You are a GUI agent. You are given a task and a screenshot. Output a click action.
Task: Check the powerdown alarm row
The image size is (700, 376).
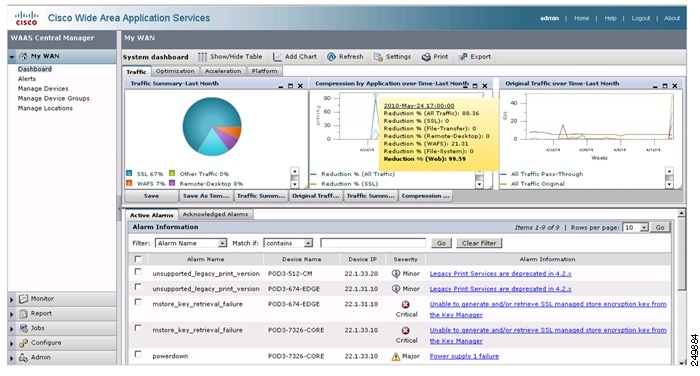point(138,354)
